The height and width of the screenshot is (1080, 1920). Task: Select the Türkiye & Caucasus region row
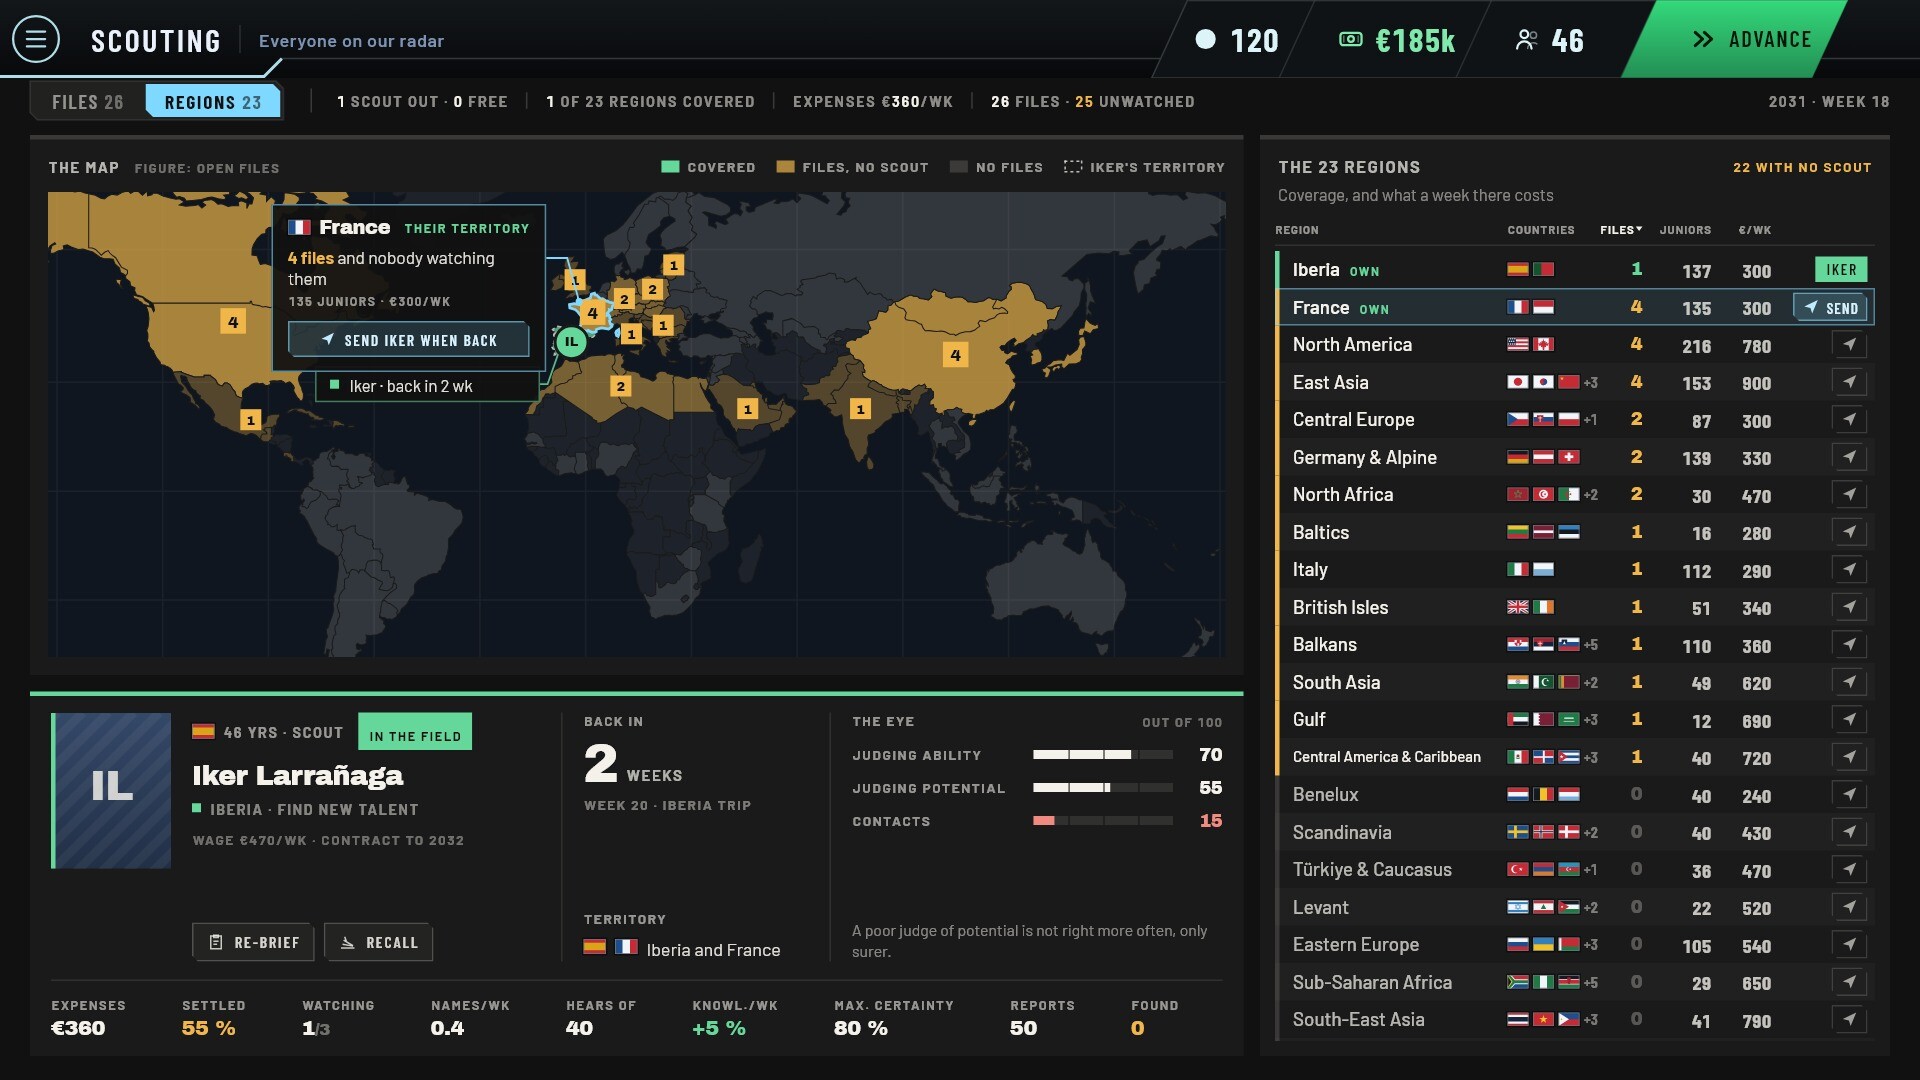pyautogui.click(x=1575, y=870)
